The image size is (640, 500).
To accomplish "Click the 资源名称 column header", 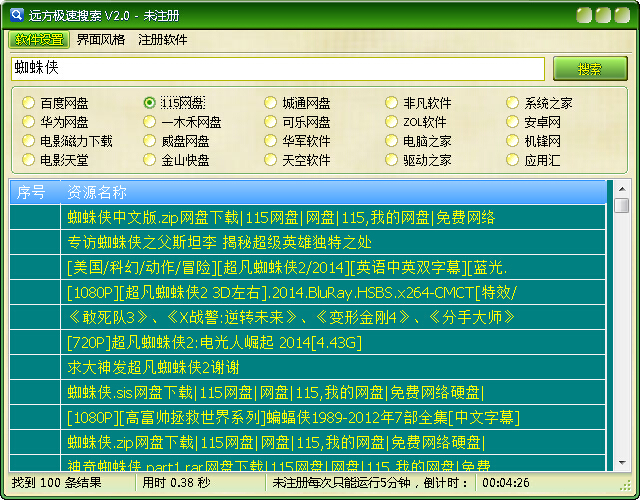I will click(333, 192).
